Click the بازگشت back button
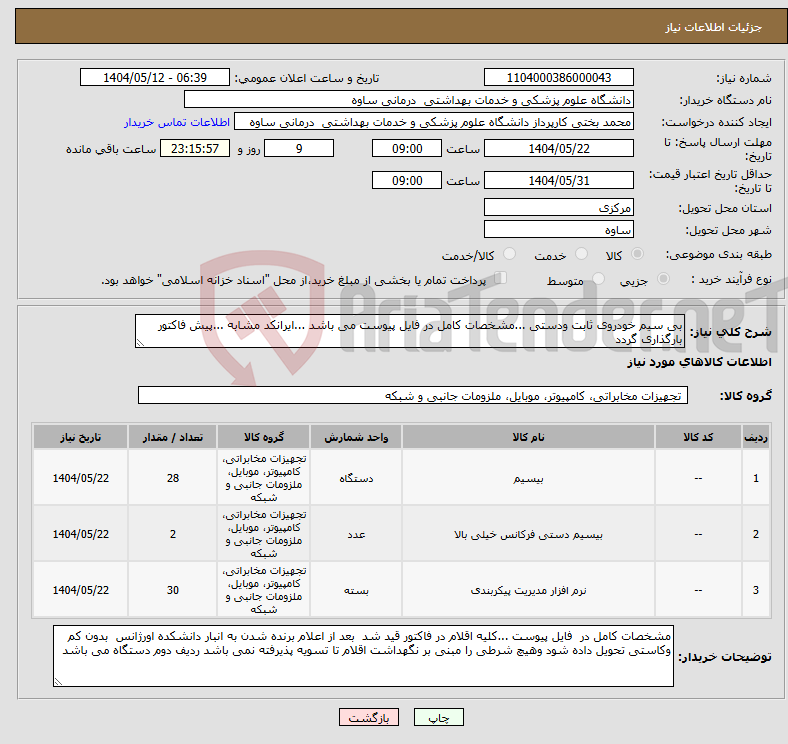Viewport: 788px width, 744px height. pyautogui.click(x=369, y=717)
